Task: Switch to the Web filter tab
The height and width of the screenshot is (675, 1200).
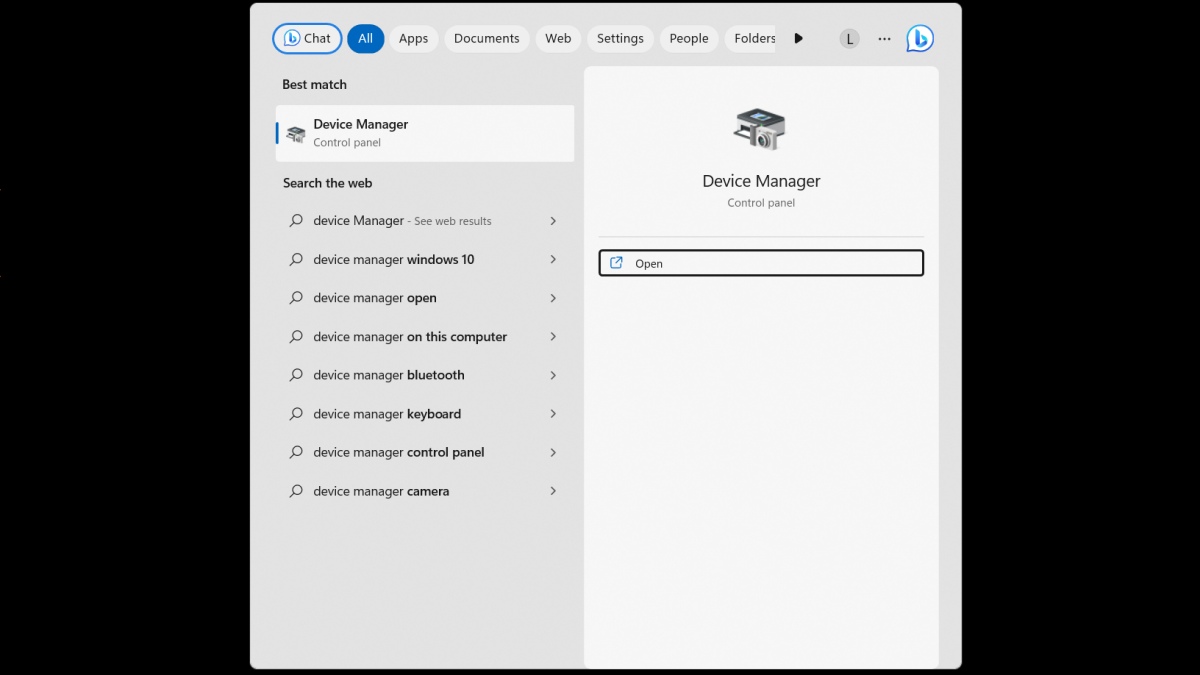Action: [558, 39]
